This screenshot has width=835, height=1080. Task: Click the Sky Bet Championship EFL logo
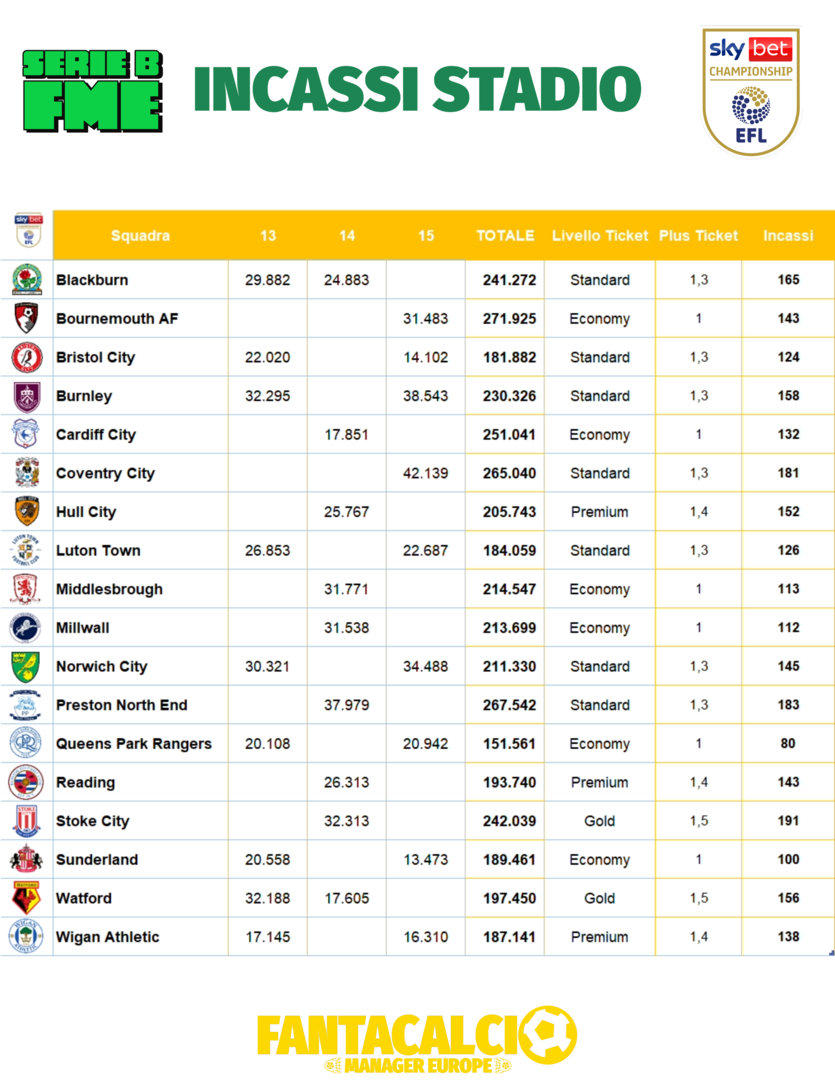(x=750, y=90)
